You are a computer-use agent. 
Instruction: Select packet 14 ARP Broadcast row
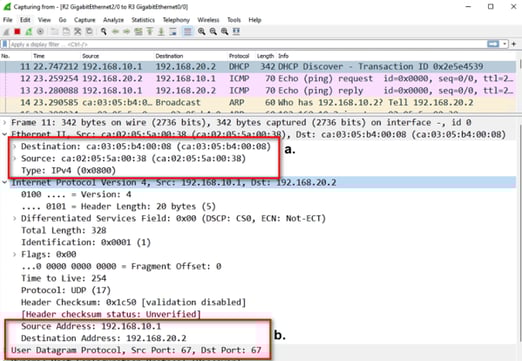[x=258, y=103]
